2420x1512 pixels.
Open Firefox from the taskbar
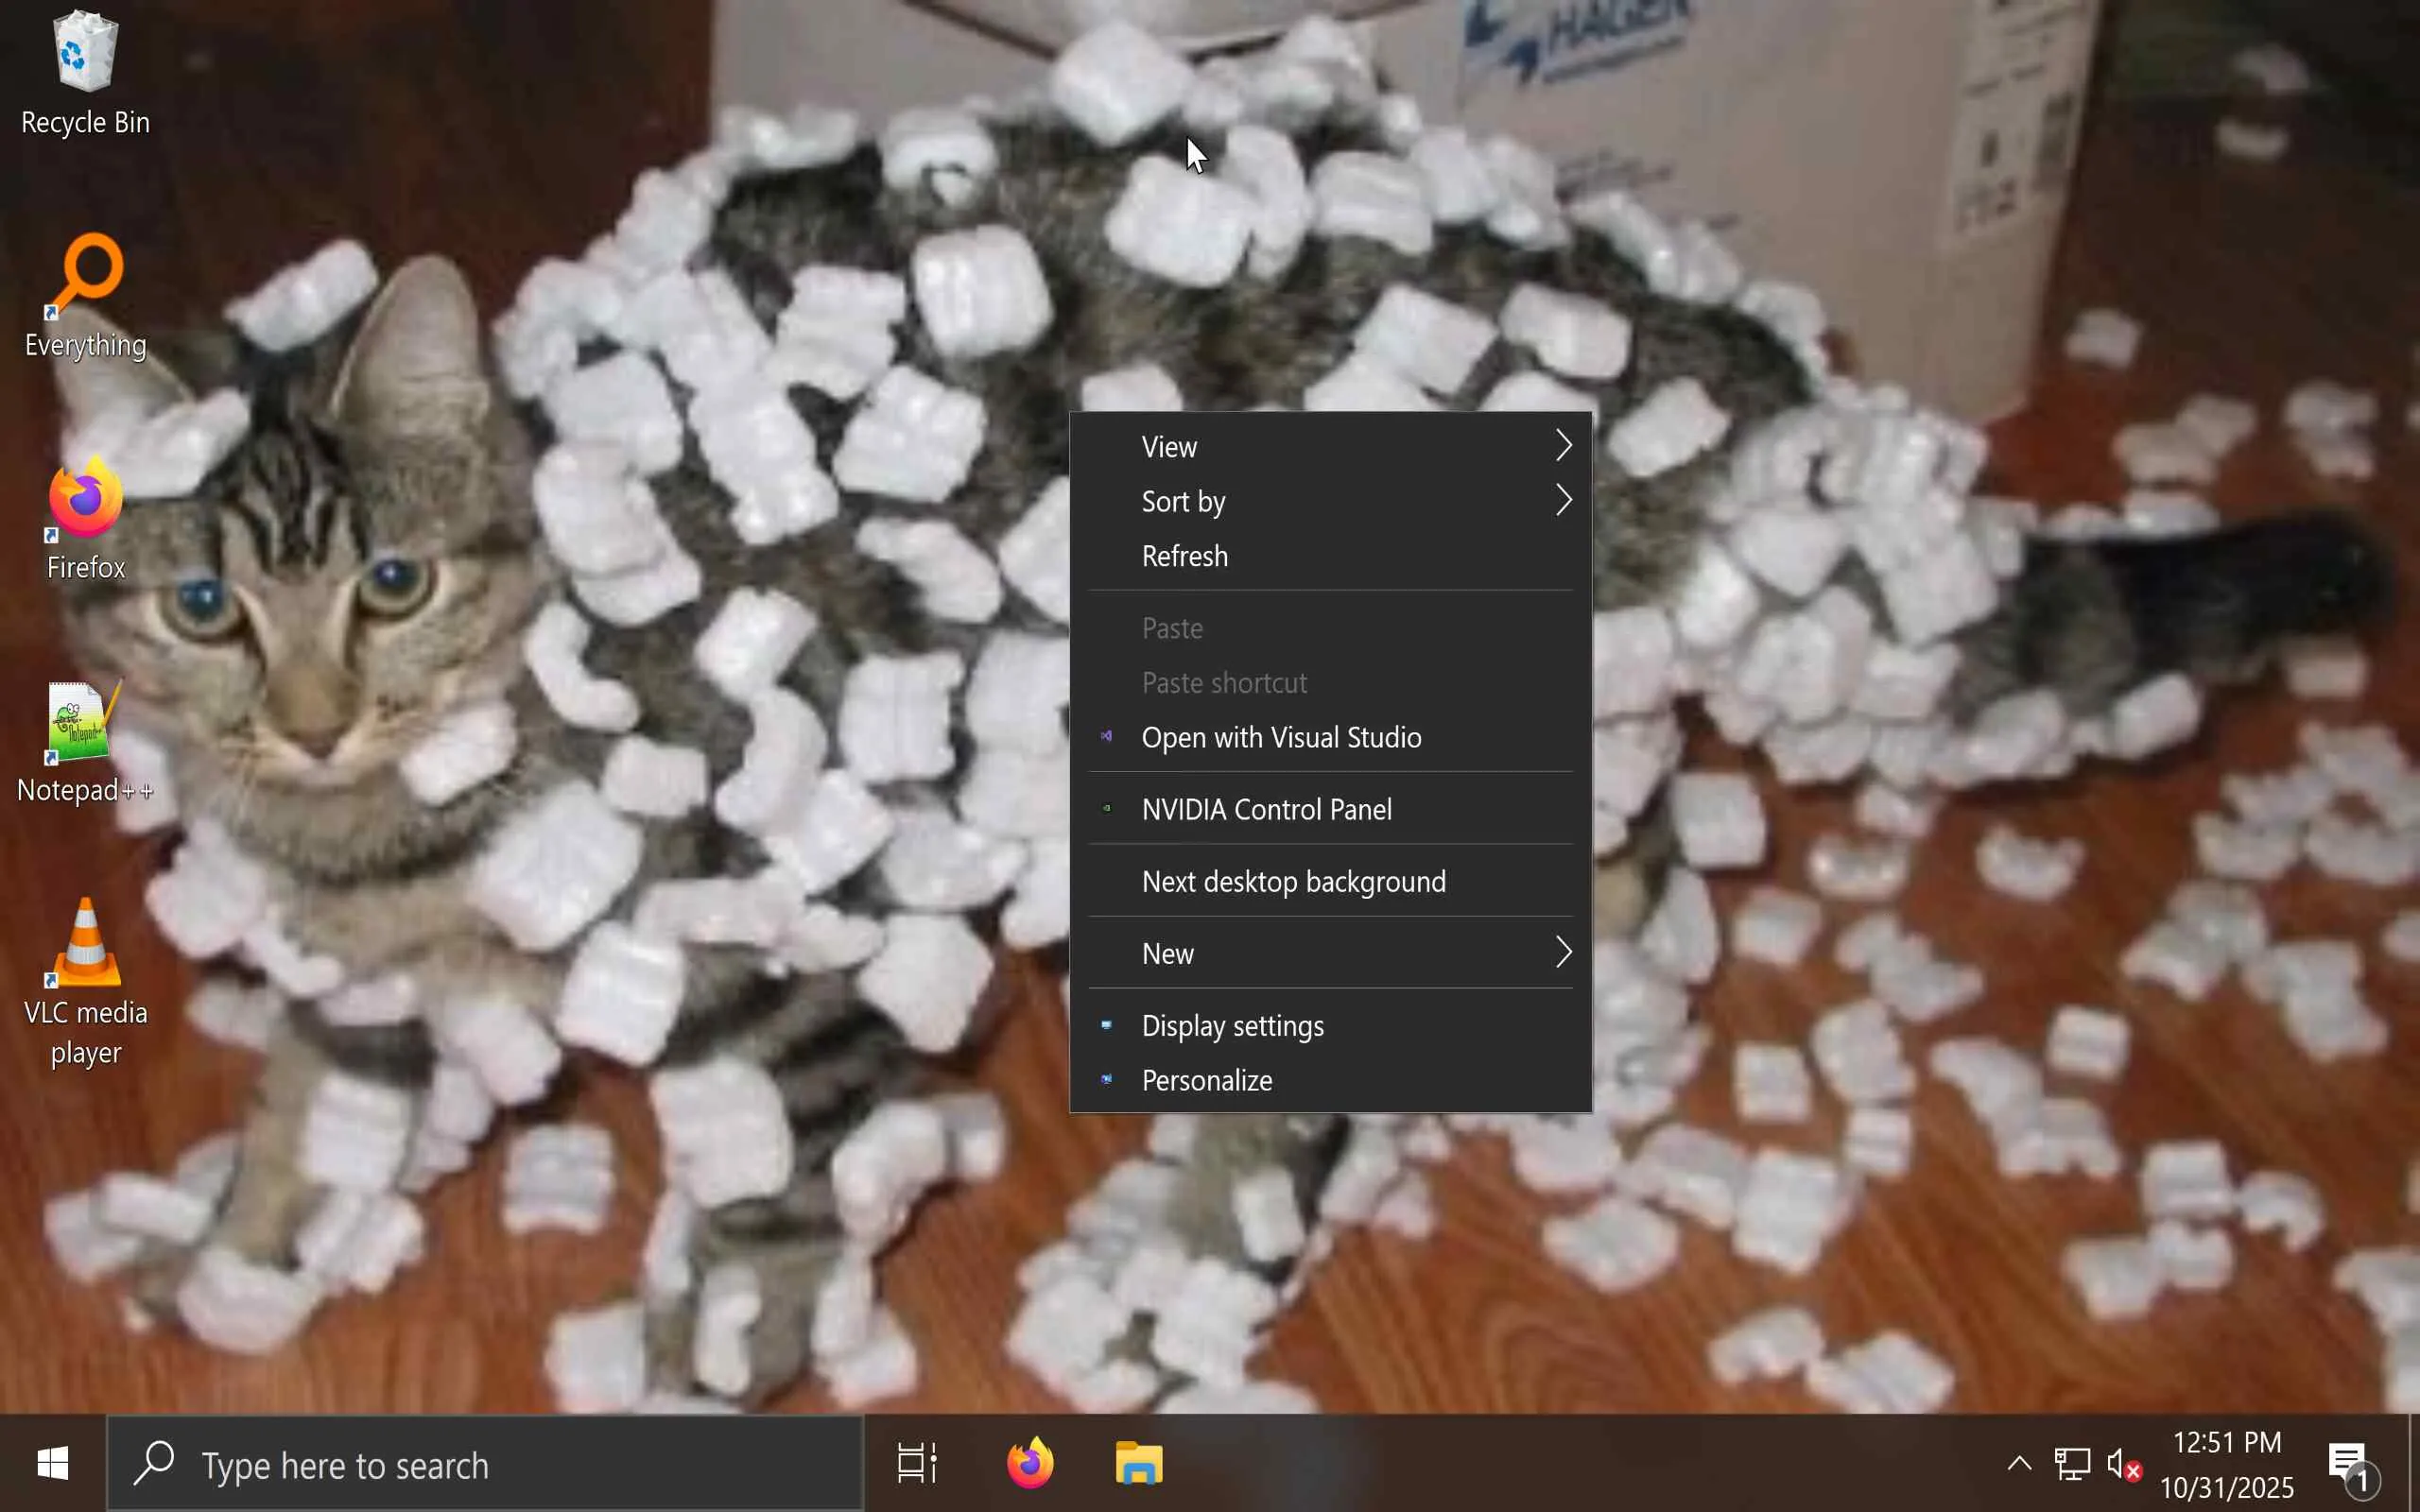(1029, 1464)
